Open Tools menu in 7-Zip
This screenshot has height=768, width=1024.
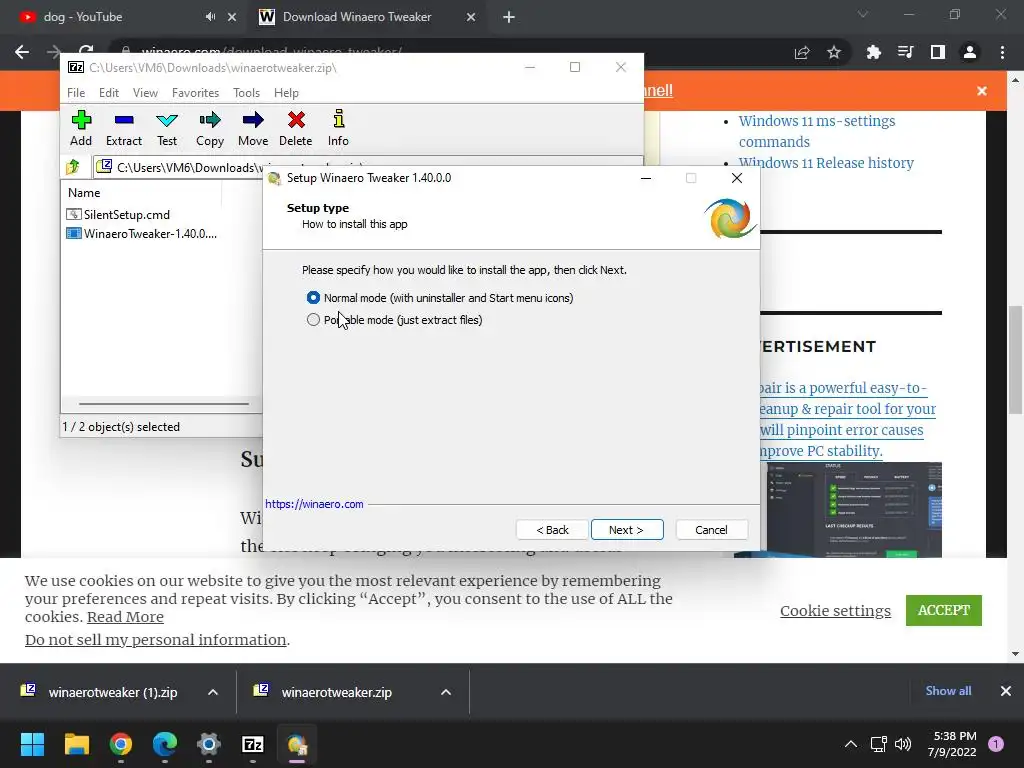pos(246,93)
